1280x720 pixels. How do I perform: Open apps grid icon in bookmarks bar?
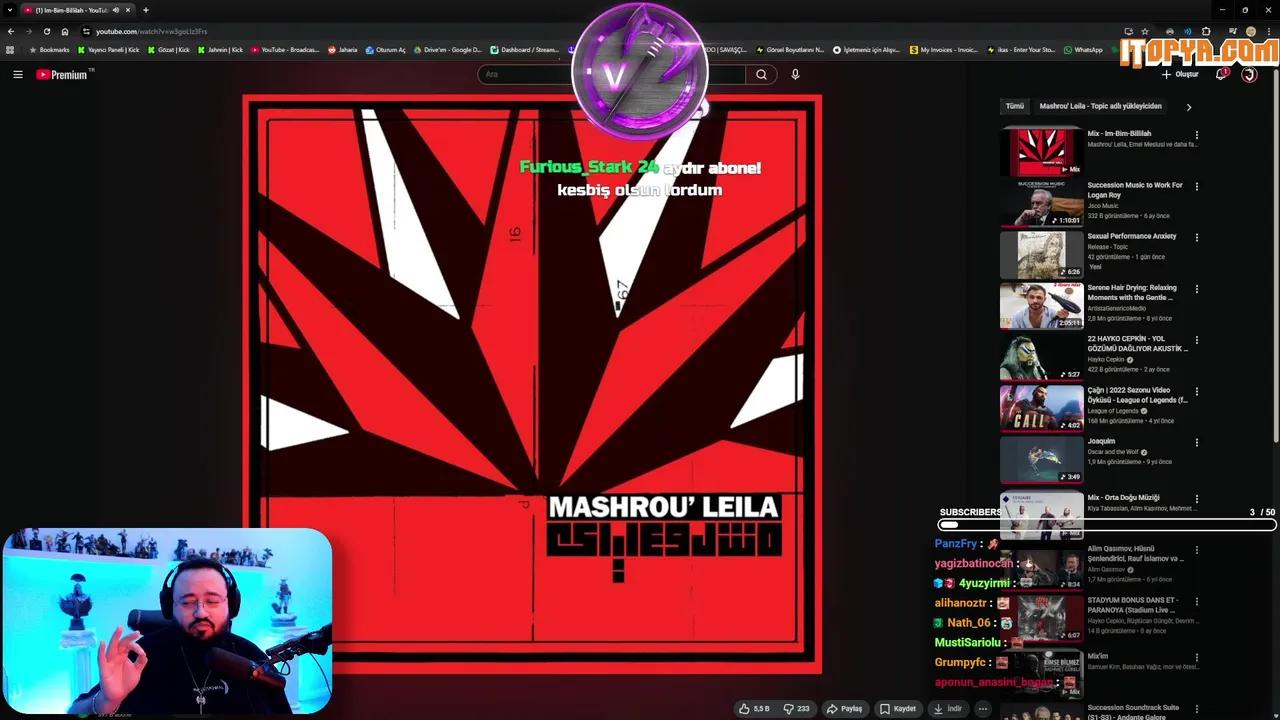[x=10, y=49]
